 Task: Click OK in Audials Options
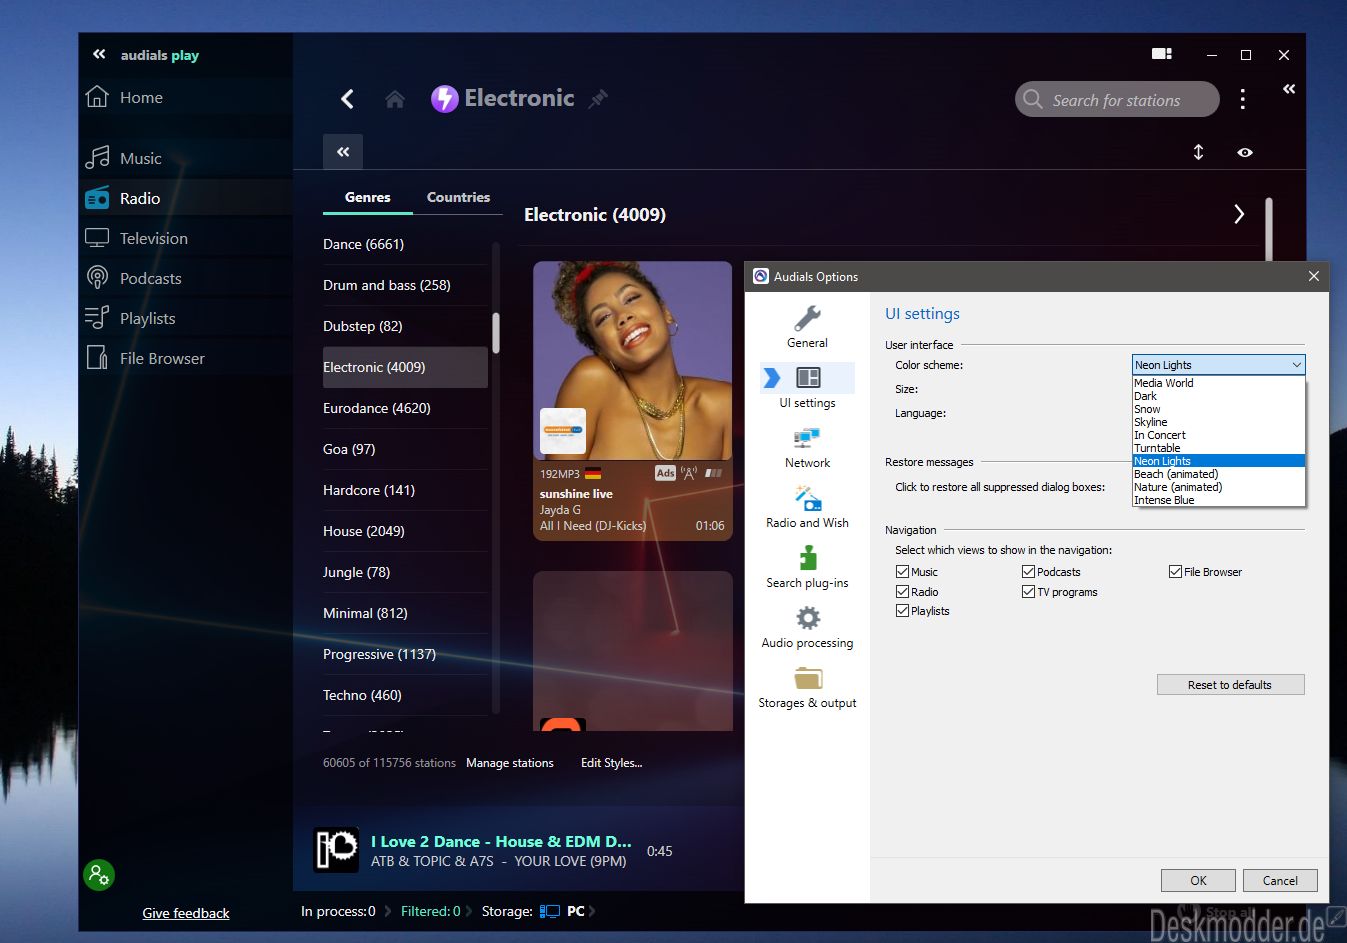1198,880
